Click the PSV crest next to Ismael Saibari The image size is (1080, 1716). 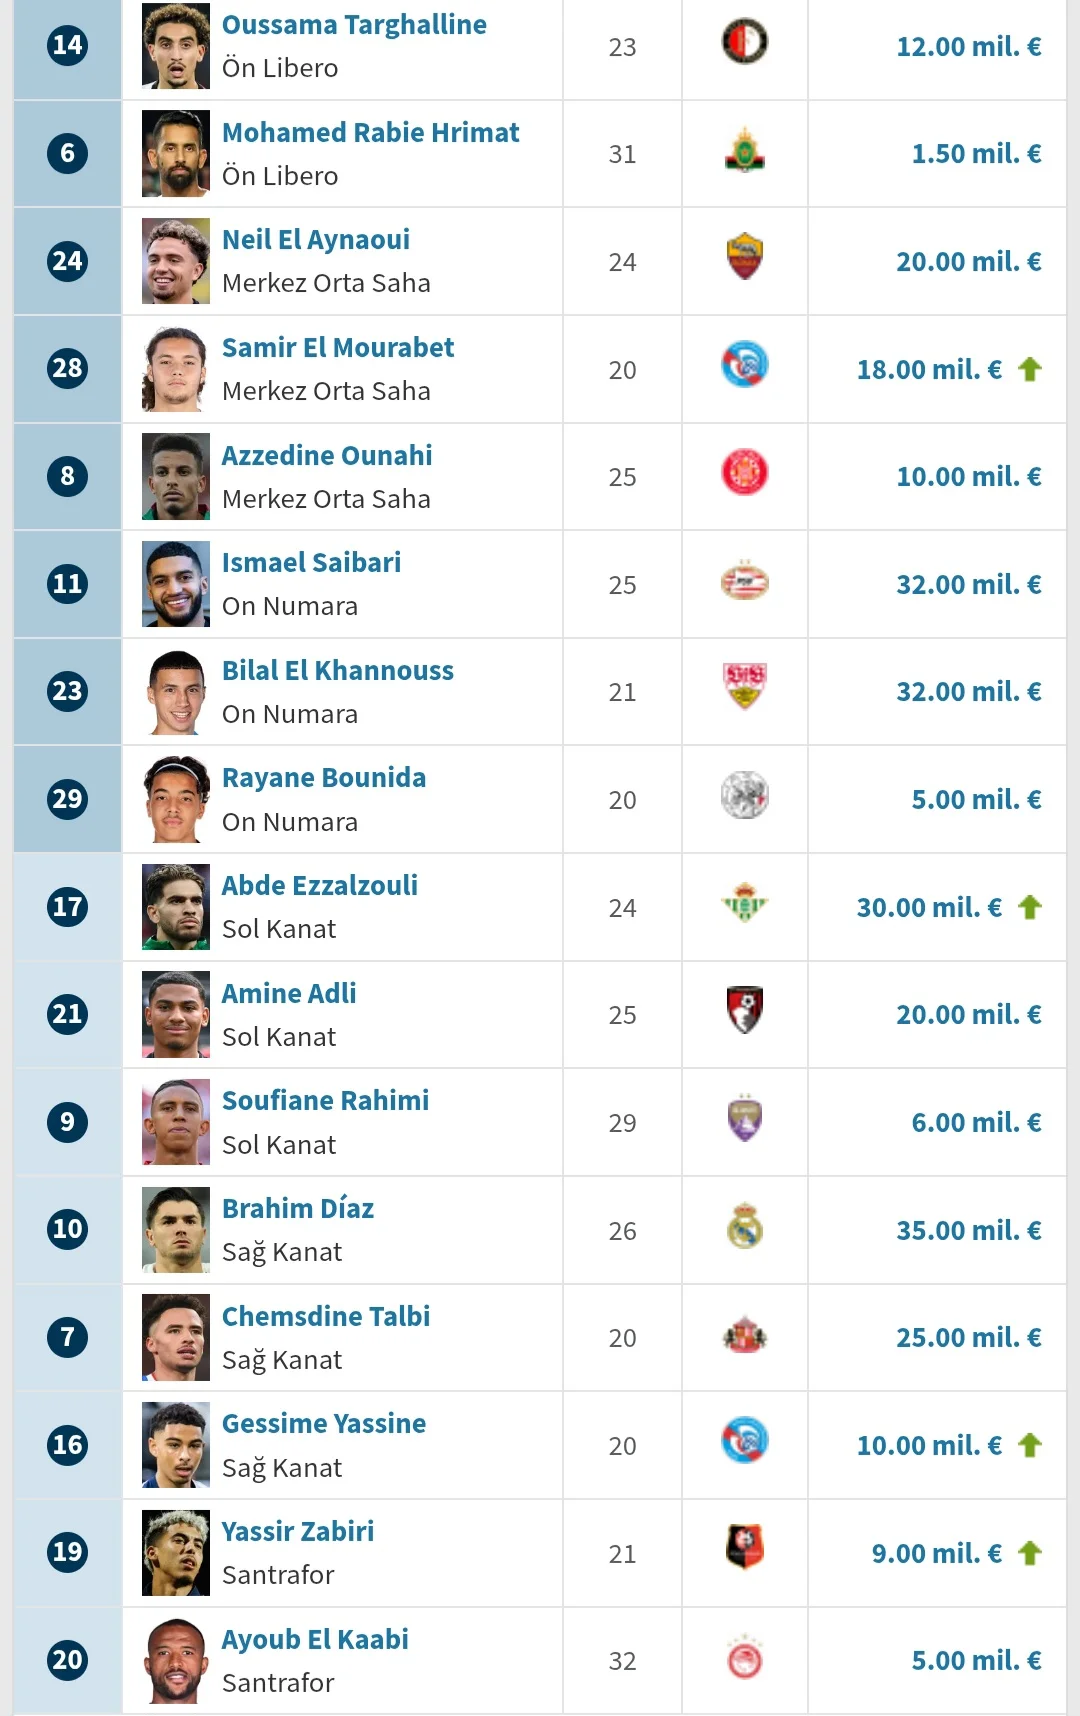tap(744, 582)
